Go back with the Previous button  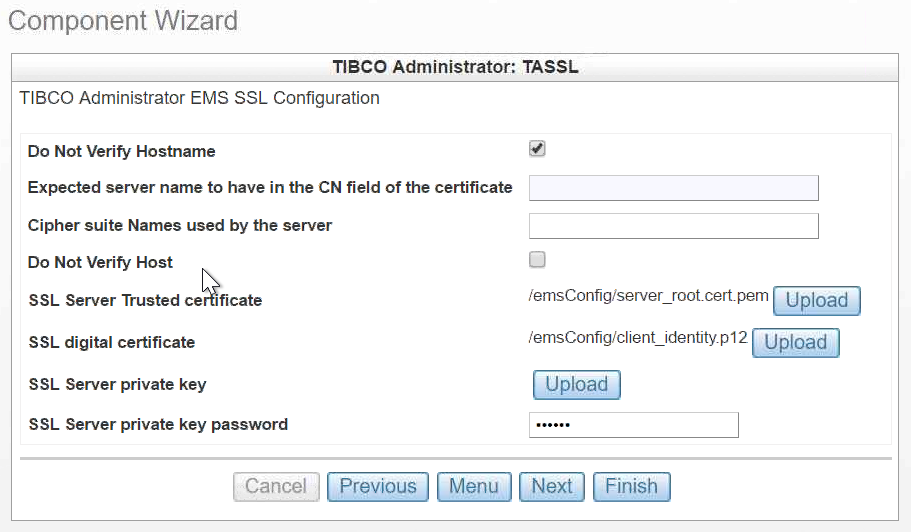pyautogui.click(x=378, y=487)
